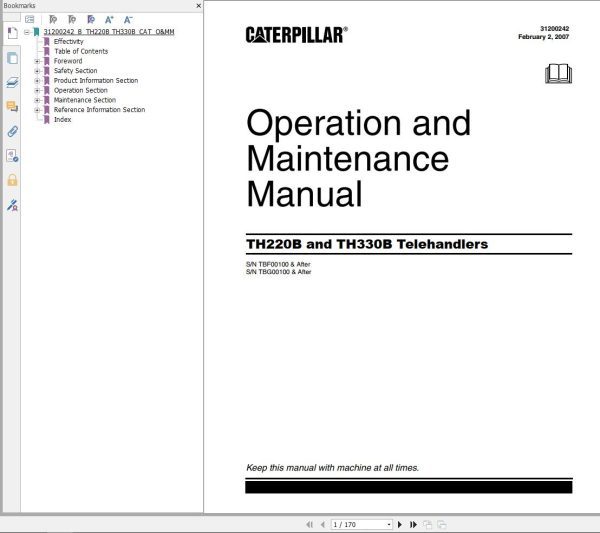Decrease bookmark text size with A- icon

pyautogui.click(x=128, y=19)
